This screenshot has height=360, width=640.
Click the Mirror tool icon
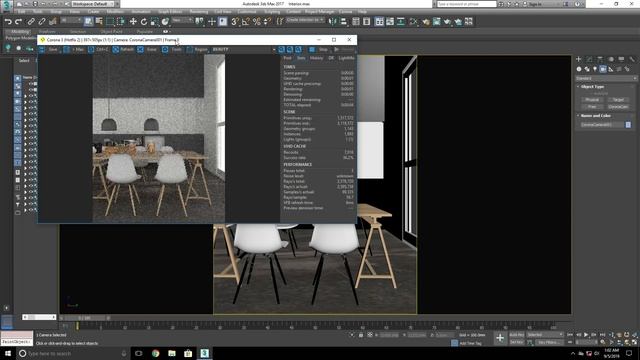pyautogui.click(x=333, y=21)
